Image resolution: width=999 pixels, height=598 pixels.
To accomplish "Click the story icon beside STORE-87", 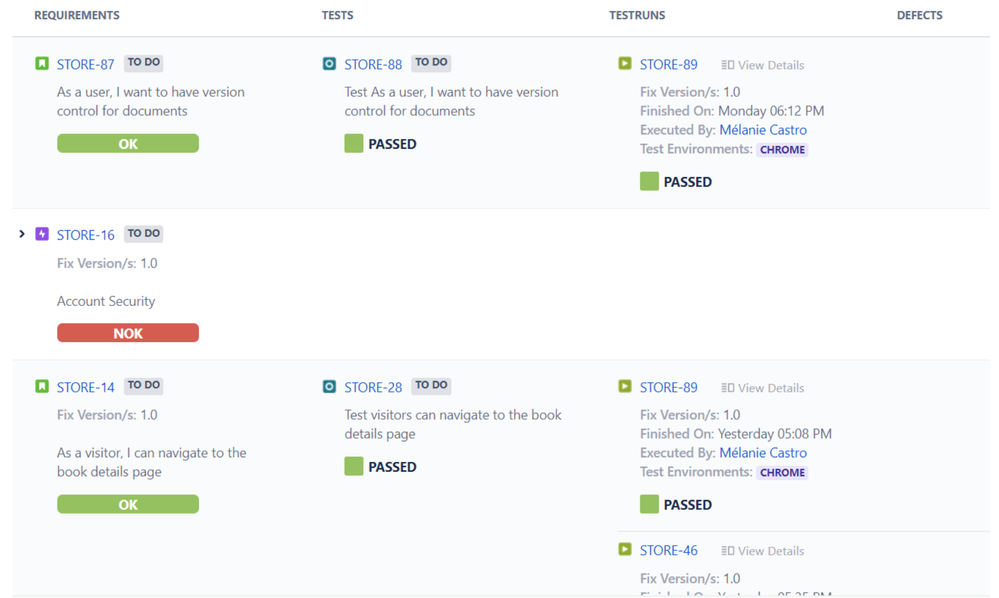I will point(42,64).
